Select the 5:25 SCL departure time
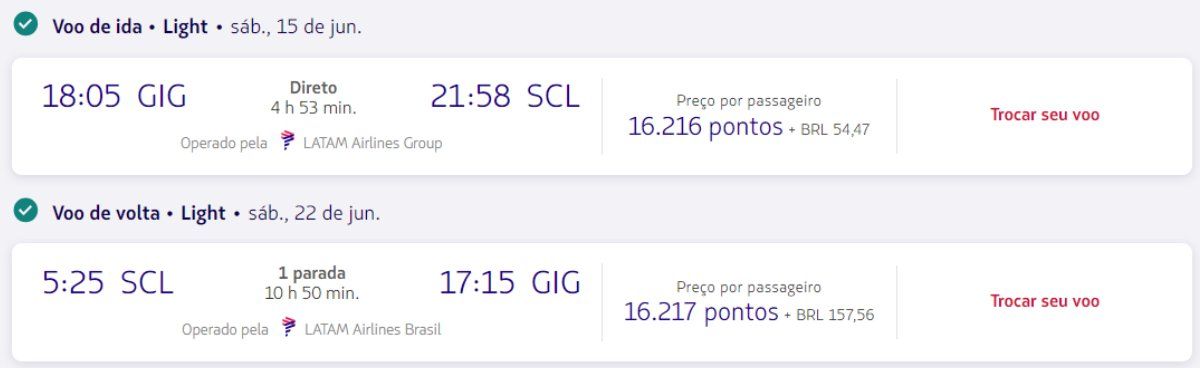Image resolution: width=1200 pixels, height=368 pixels. point(108,283)
